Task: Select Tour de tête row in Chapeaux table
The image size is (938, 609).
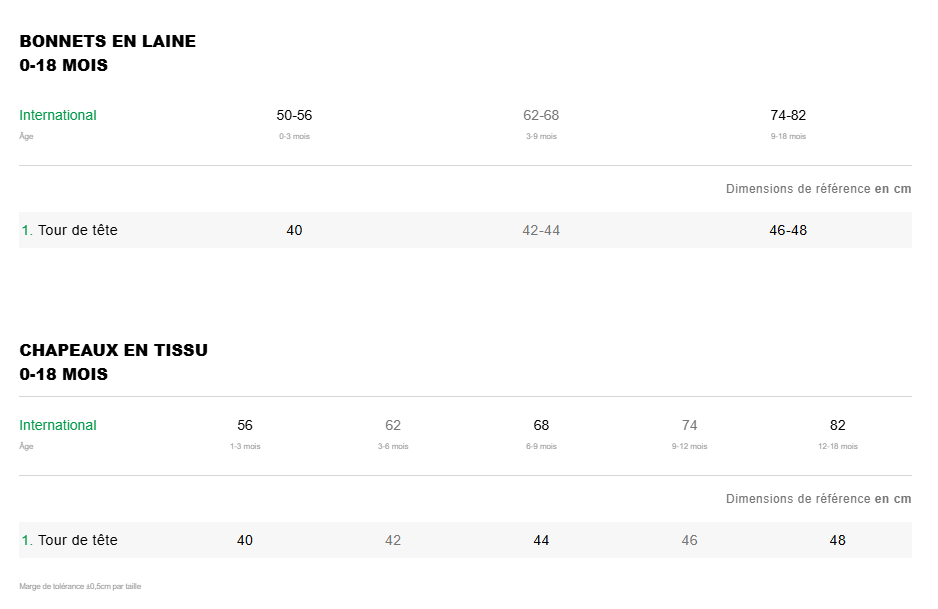Action: [77, 540]
